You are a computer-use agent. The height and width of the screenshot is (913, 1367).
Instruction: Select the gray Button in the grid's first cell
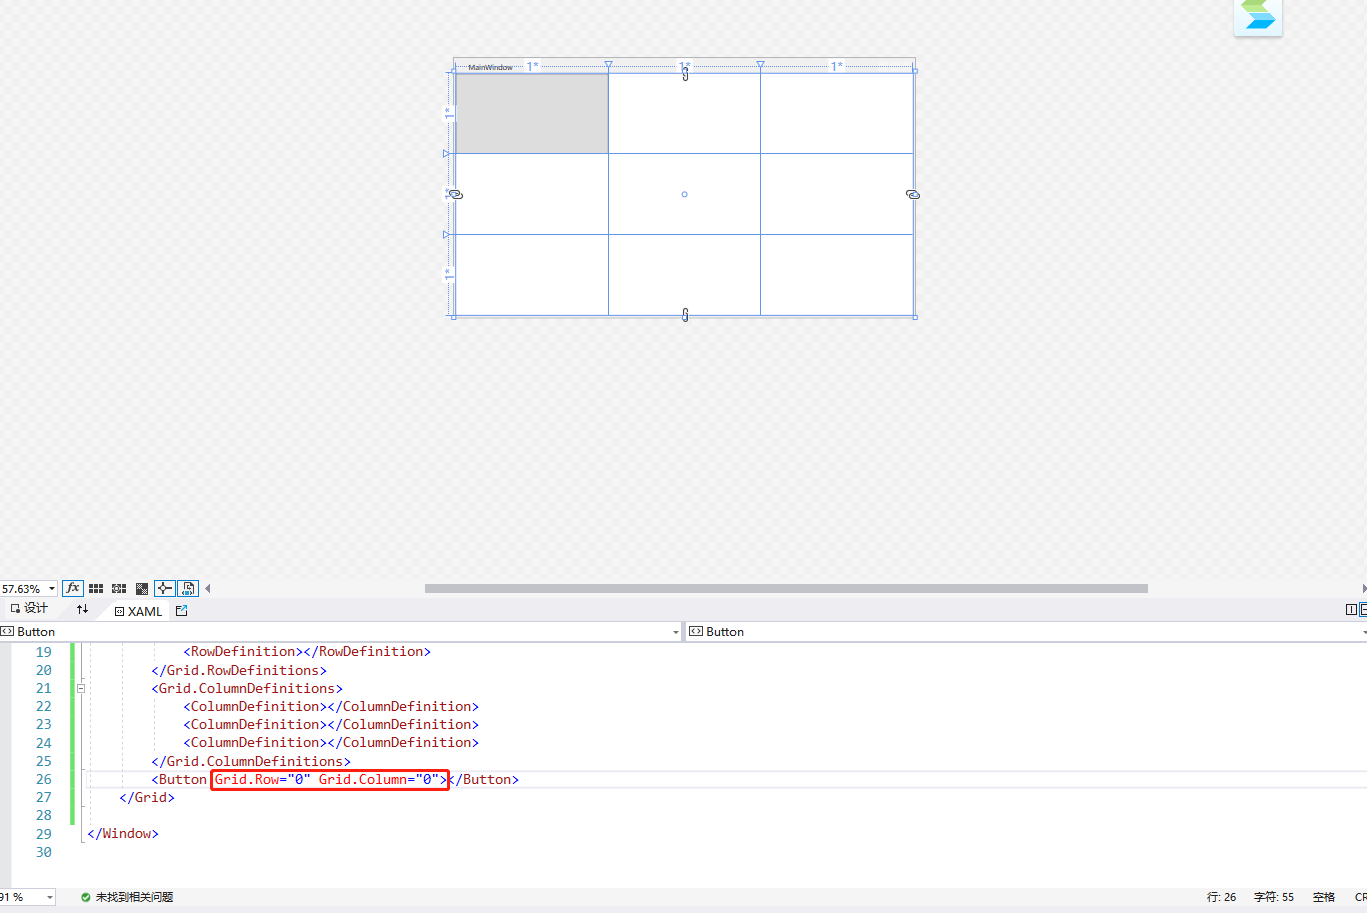tap(532, 113)
